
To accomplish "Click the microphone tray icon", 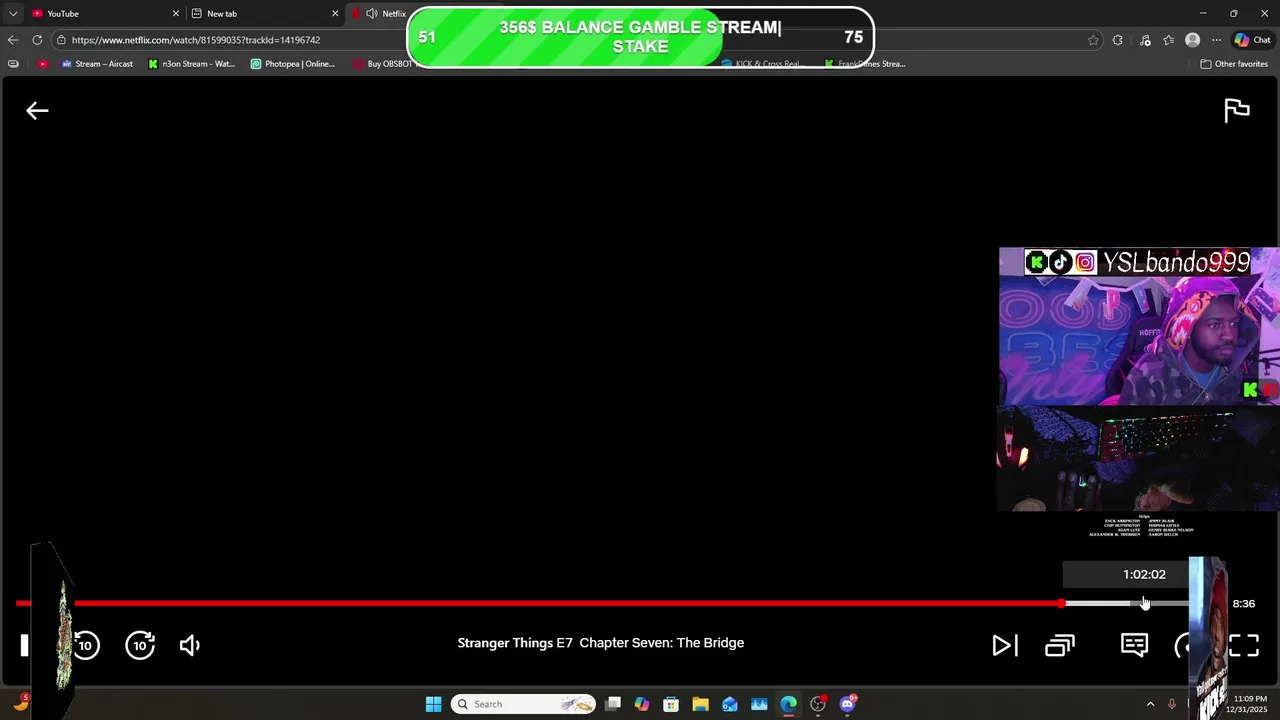I will 1171,704.
